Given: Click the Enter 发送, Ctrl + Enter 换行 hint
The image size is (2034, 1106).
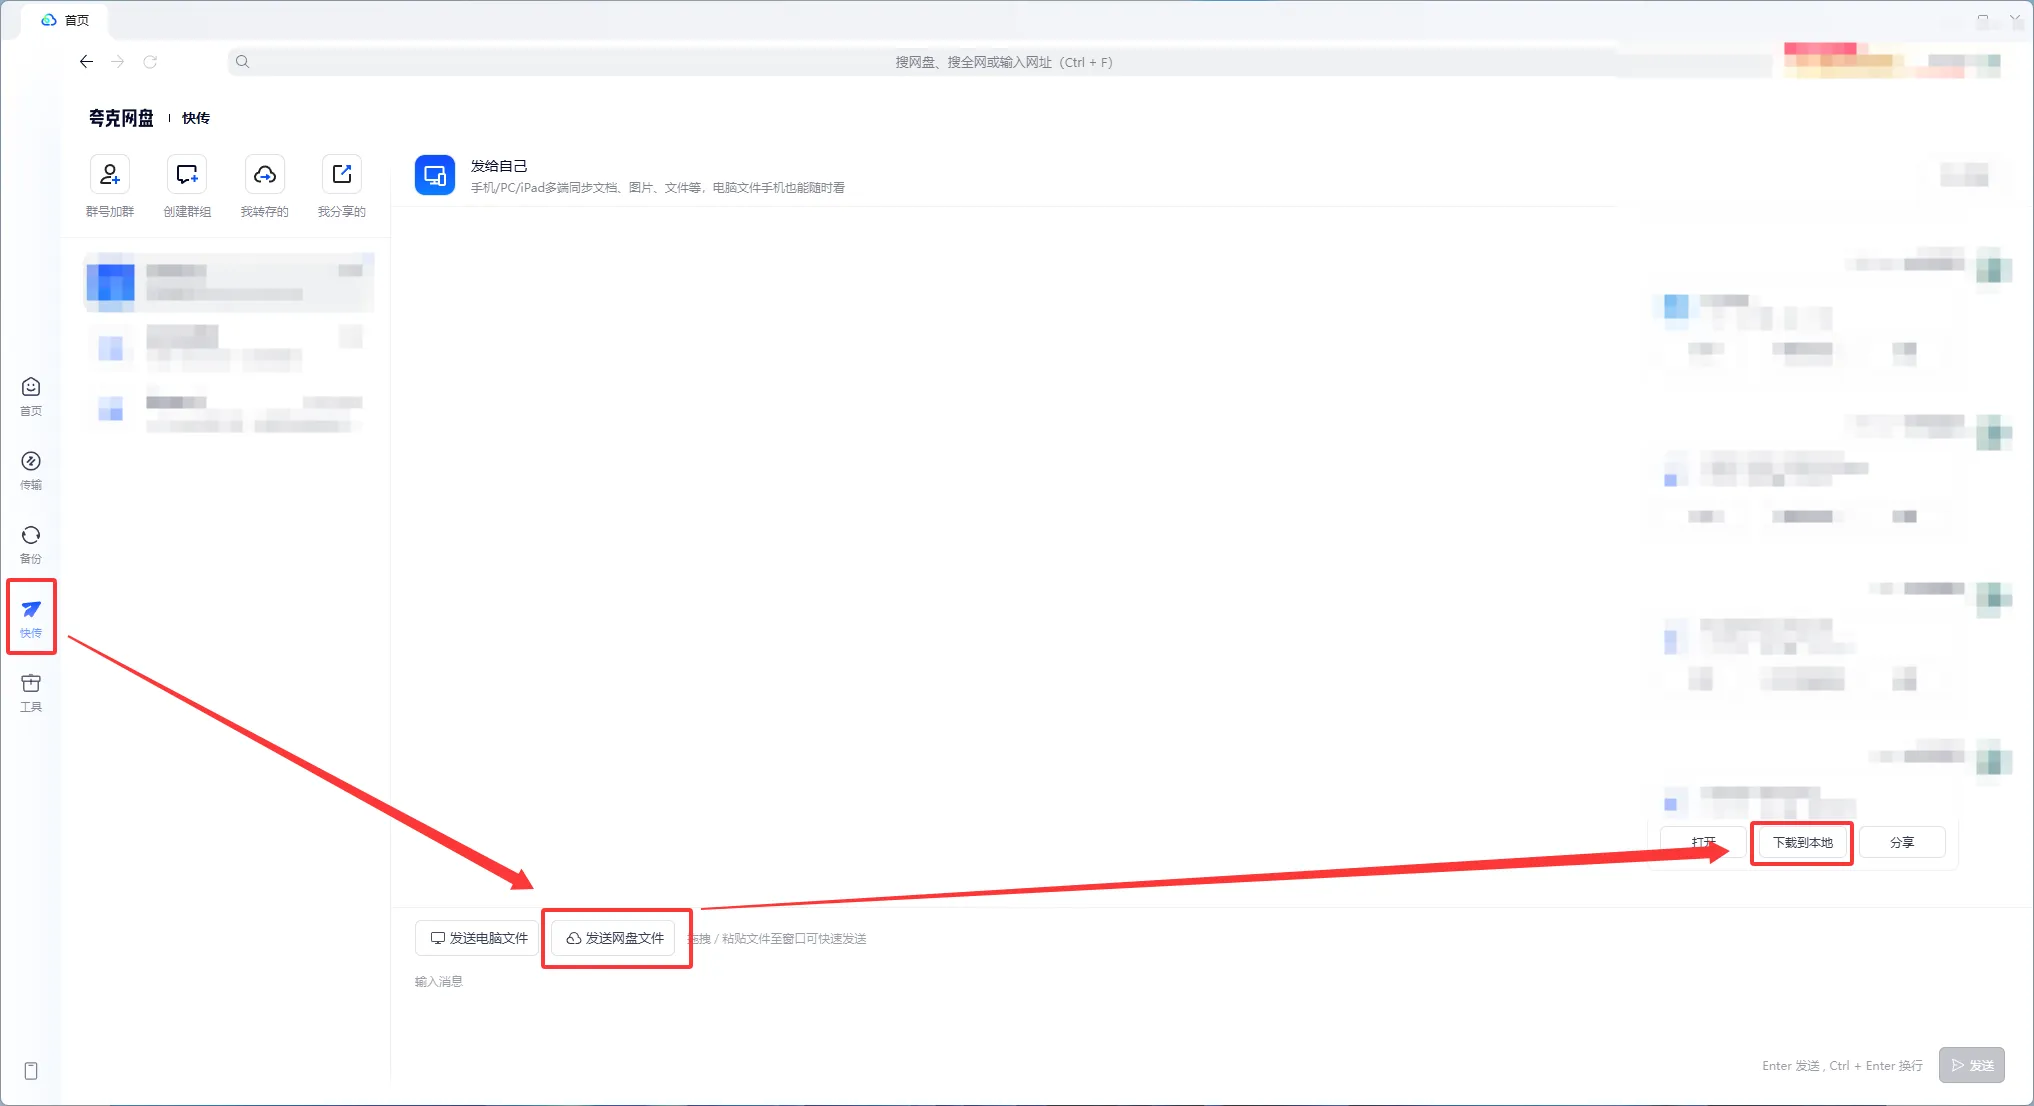Looking at the screenshot, I should 1842,1066.
